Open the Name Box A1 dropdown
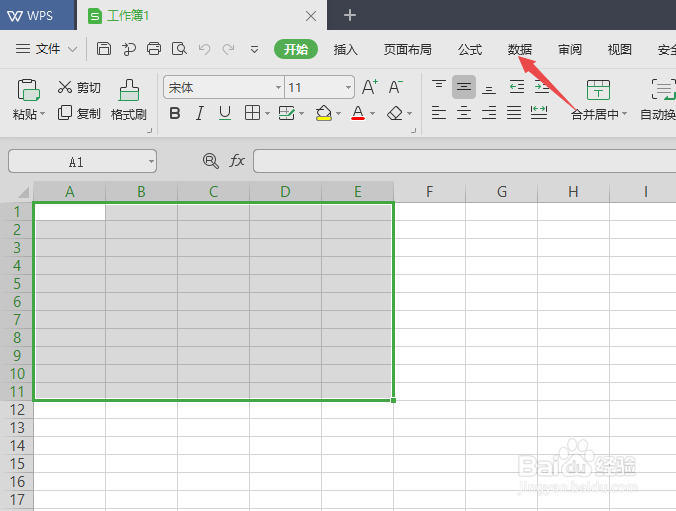The image size is (676, 511). 151,162
